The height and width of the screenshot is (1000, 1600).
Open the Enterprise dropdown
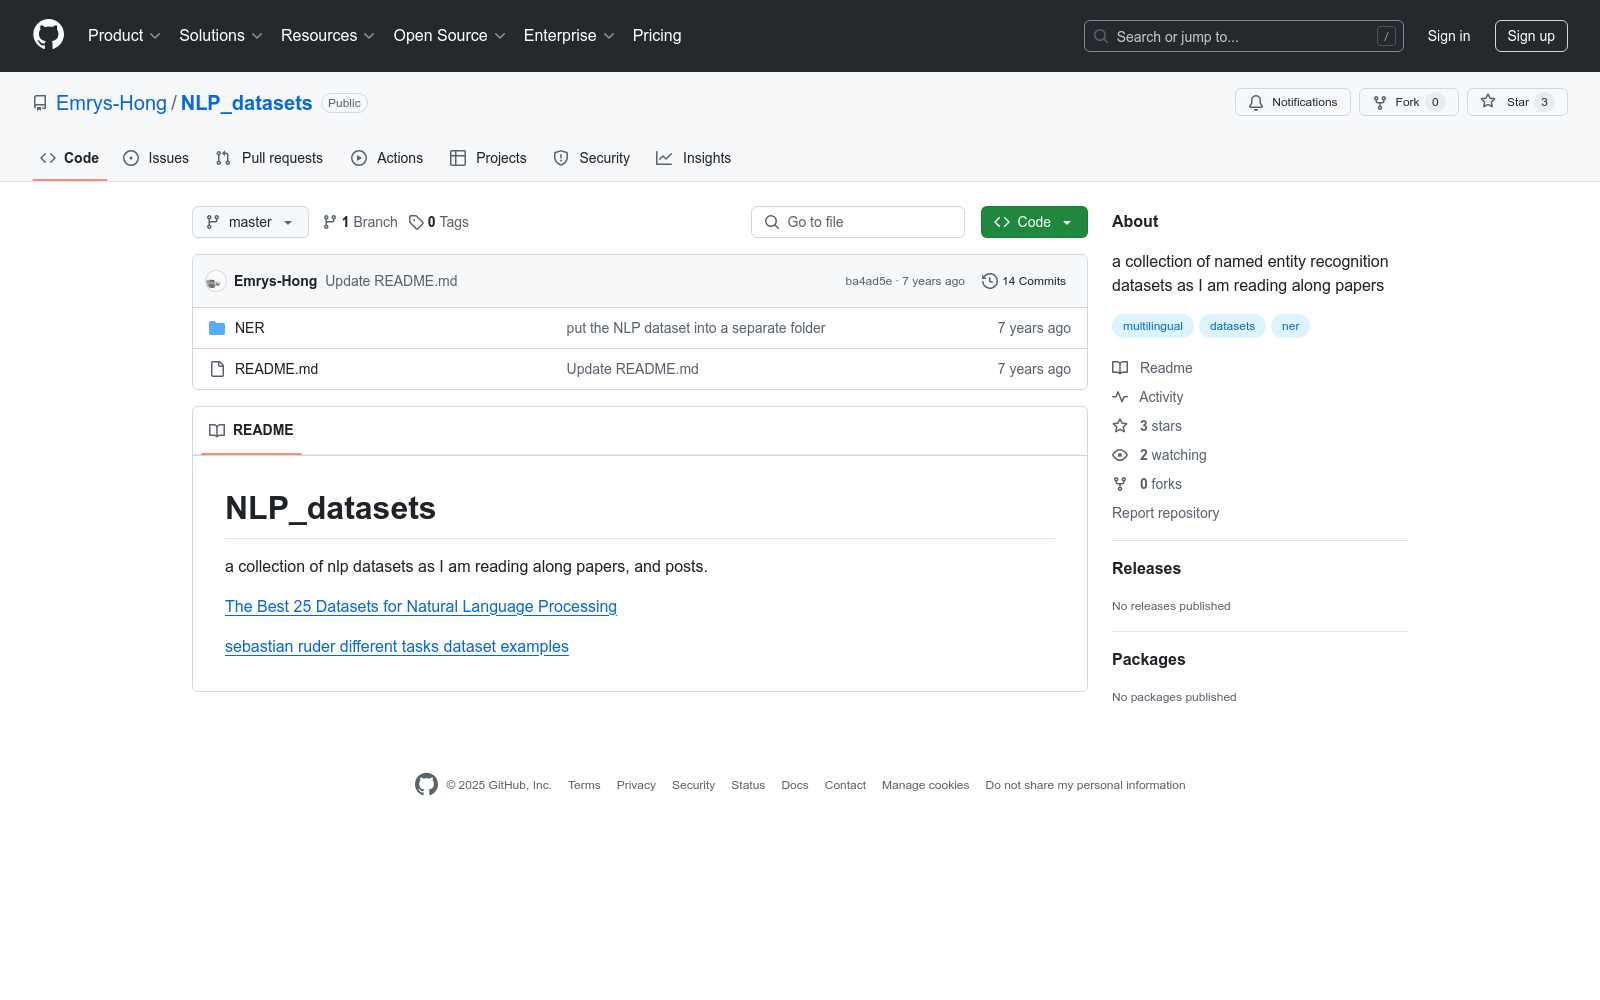coord(569,35)
